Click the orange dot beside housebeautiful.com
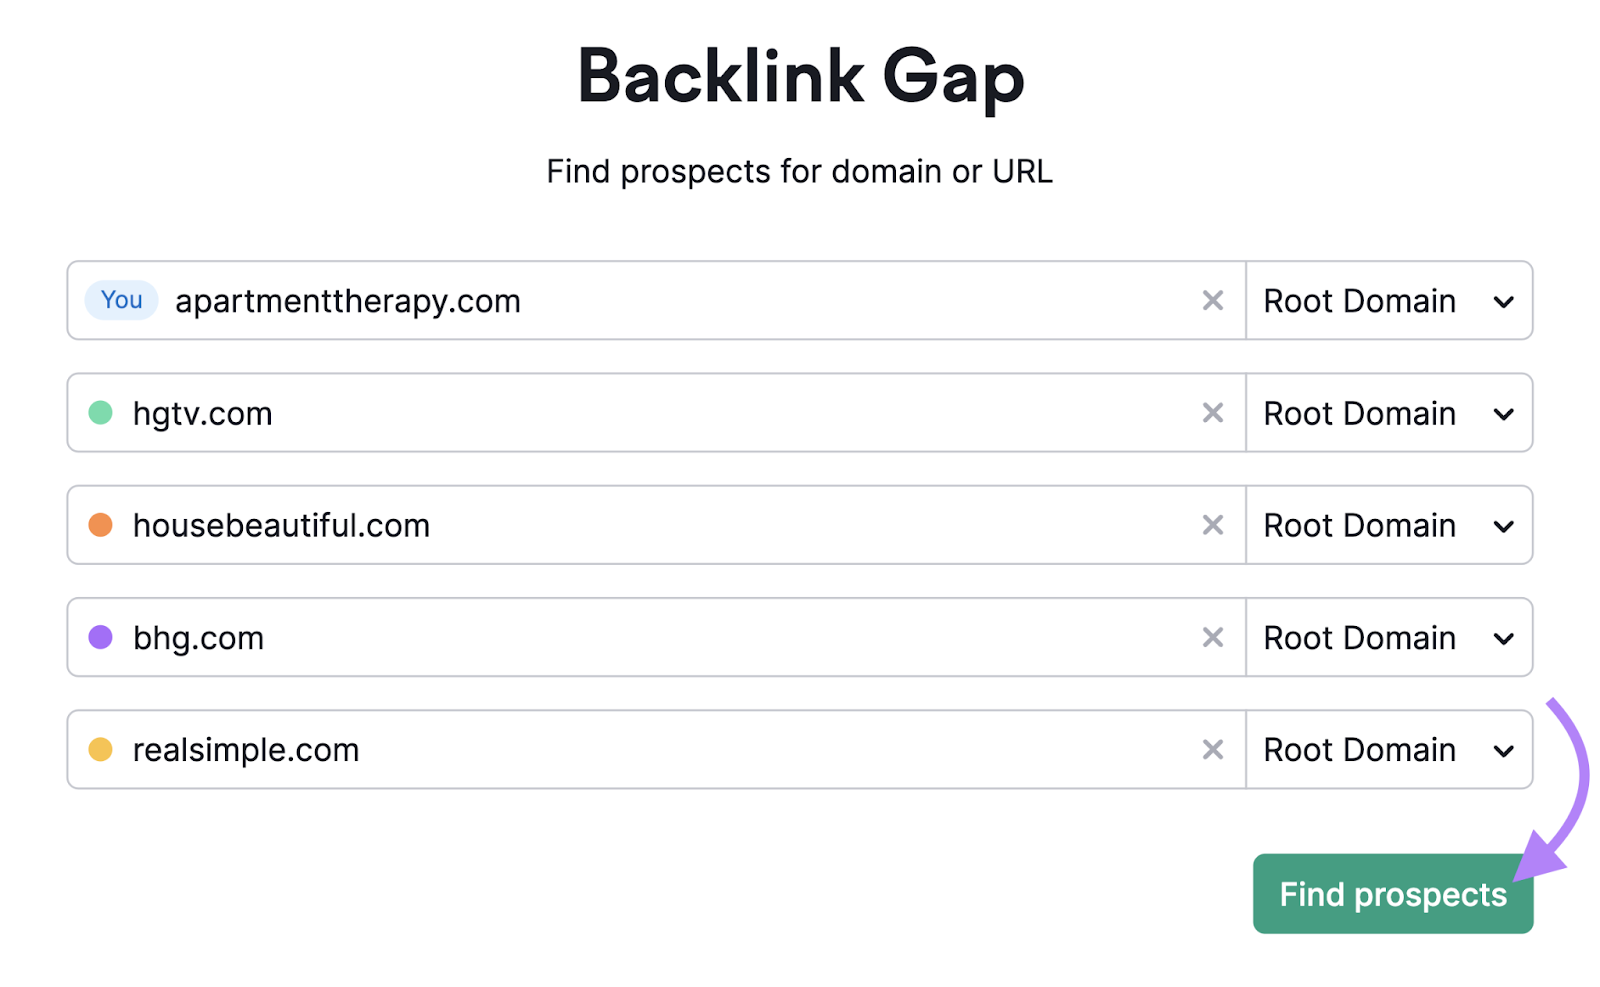Screen dimensions: 1600x987 point(99,524)
